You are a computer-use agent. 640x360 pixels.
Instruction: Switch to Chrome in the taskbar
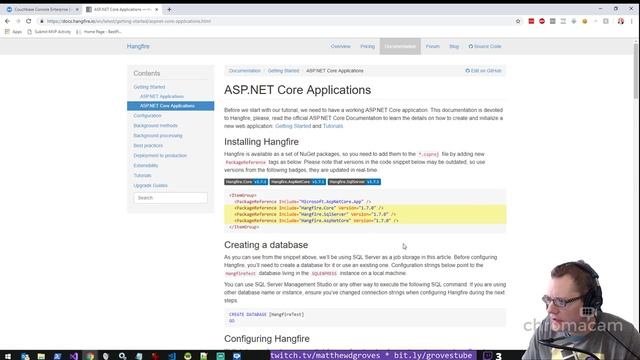pos(90,356)
